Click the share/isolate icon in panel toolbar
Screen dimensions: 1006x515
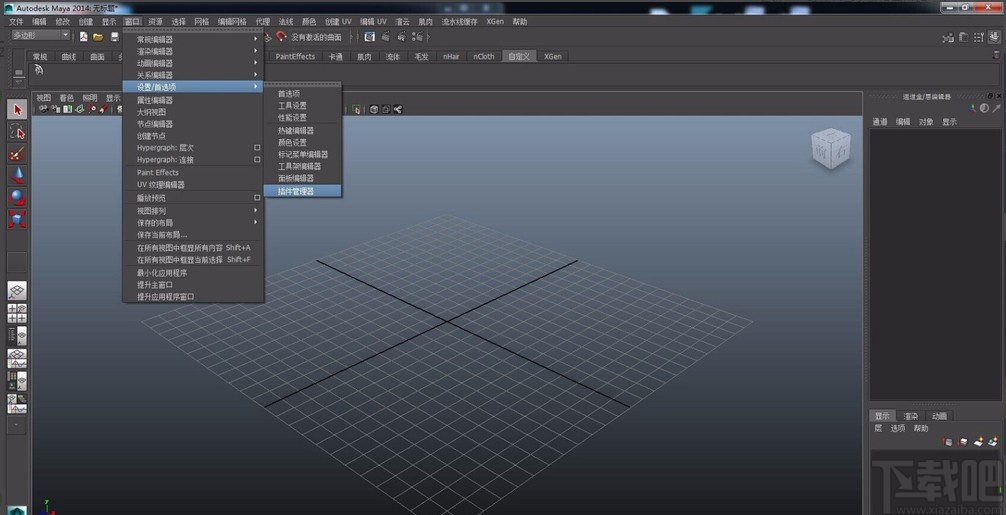coord(398,109)
